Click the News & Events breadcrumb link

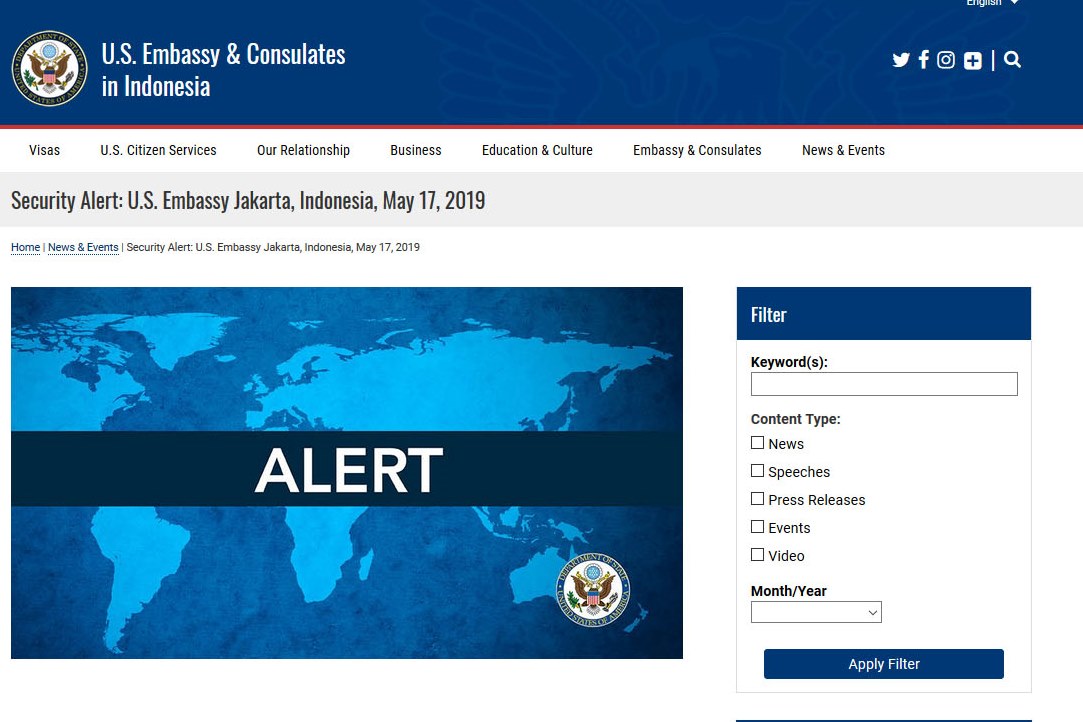83,247
